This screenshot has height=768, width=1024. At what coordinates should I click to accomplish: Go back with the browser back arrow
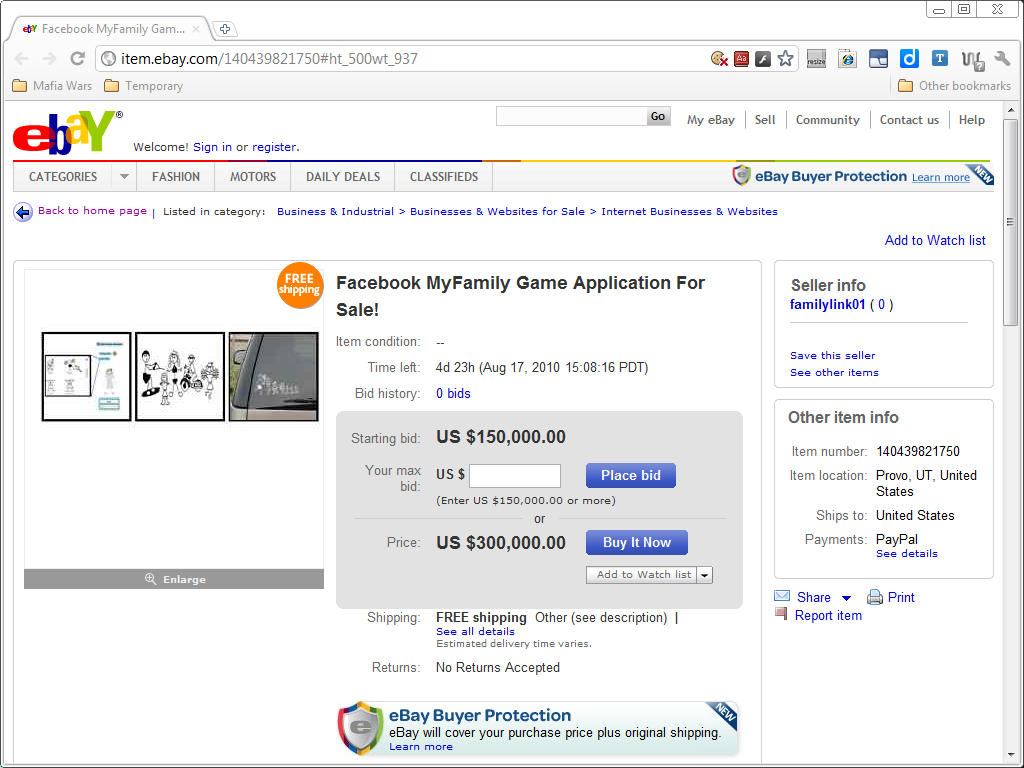(x=22, y=59)
